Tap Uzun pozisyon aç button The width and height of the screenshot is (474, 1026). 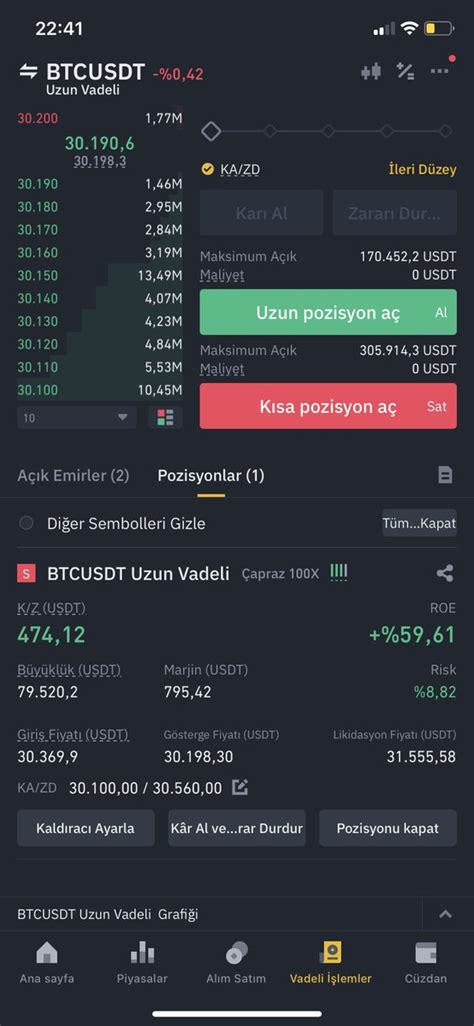pos(328,312)
